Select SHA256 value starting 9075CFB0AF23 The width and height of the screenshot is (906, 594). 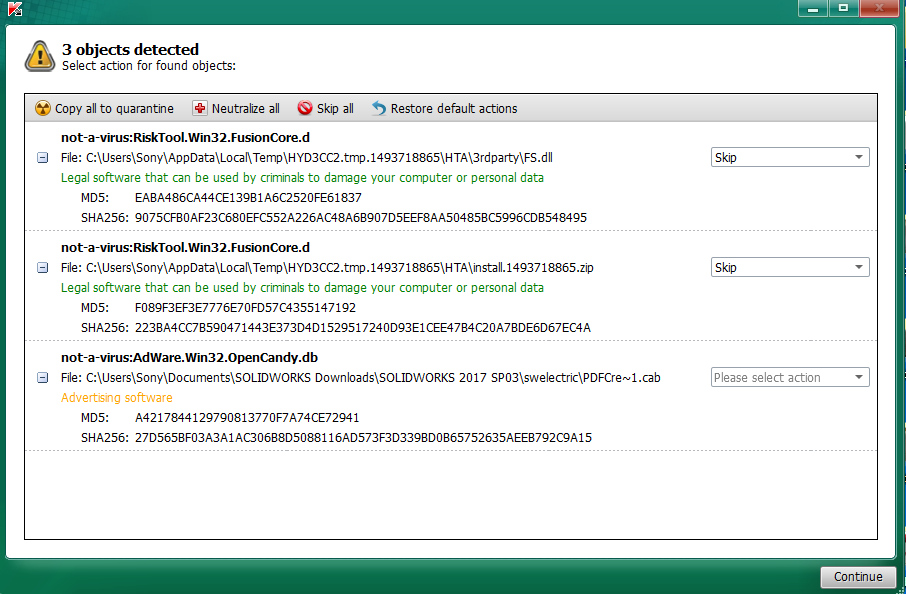click(361, 218)
